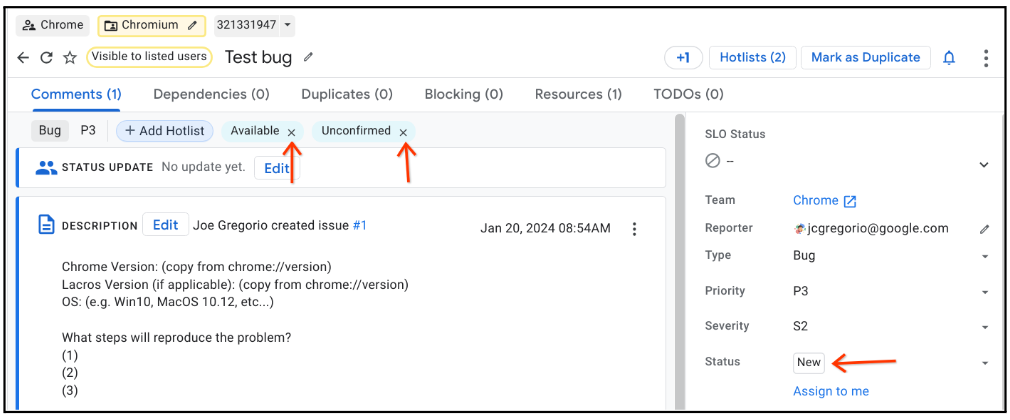This screenshot has height=420, width=1010.
Task: Remove the Unconfirmed hotlist chip
Action: 403,132
